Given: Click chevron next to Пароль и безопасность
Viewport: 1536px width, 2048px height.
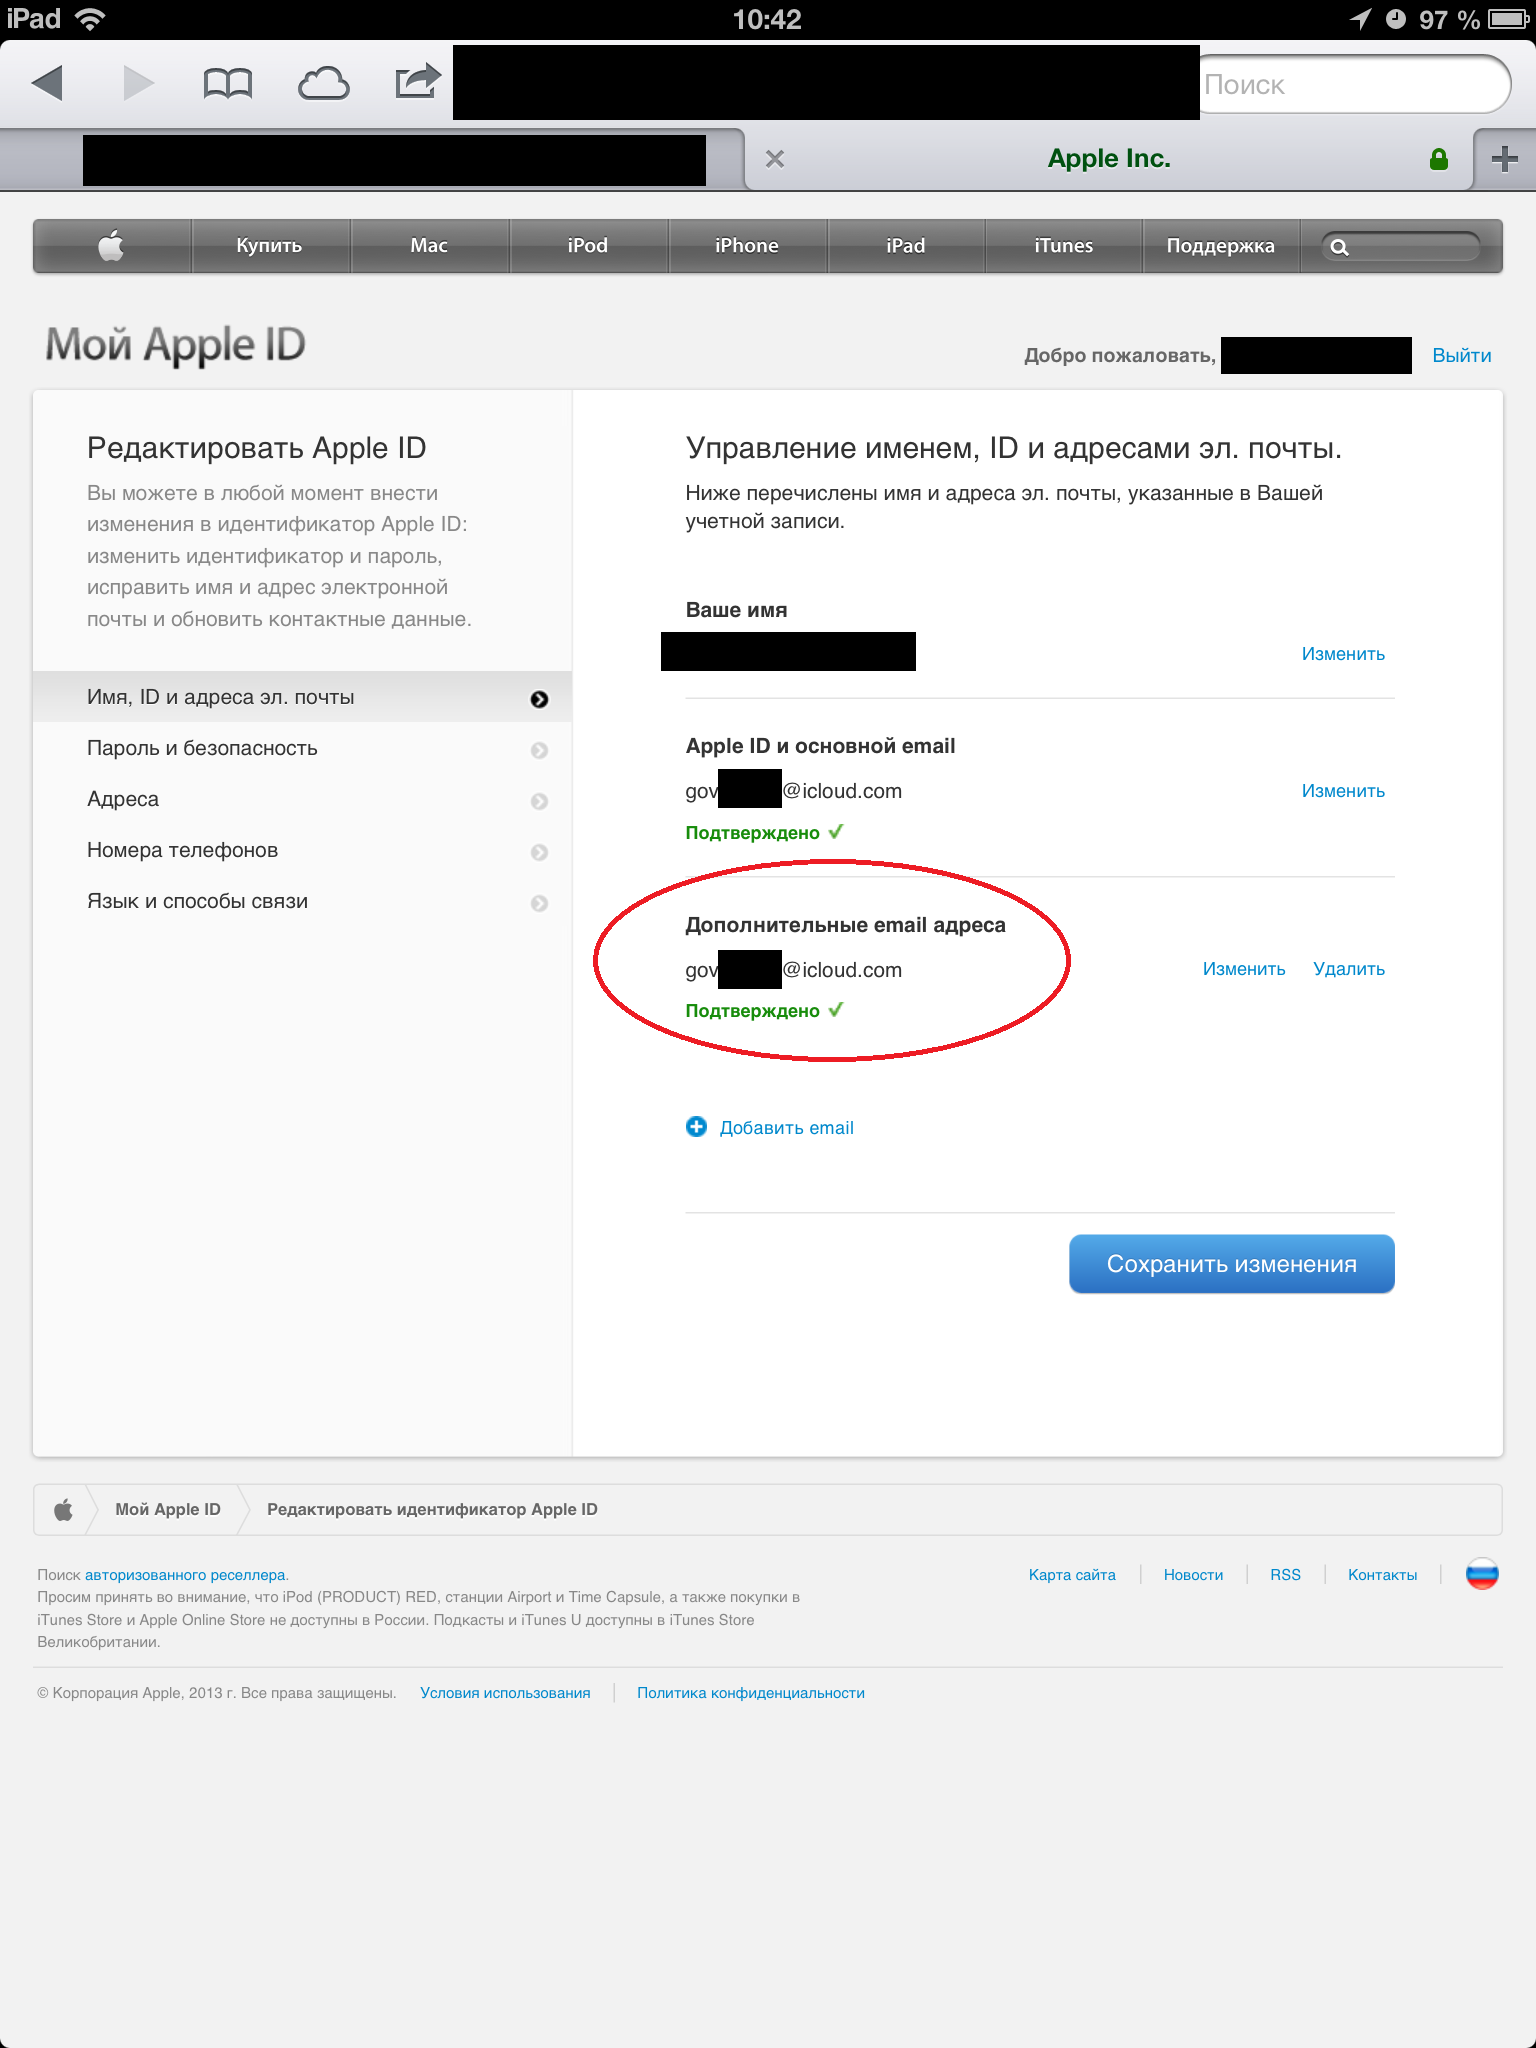Looking at the screenshot, I should click(540, 750).
